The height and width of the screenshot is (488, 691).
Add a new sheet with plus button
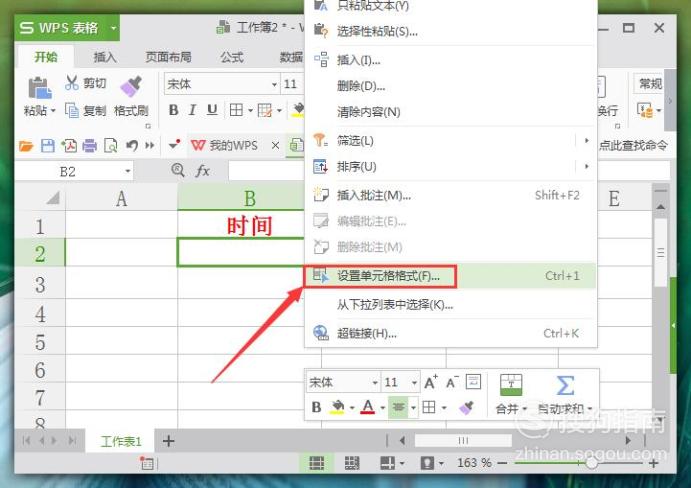(168, 441)
